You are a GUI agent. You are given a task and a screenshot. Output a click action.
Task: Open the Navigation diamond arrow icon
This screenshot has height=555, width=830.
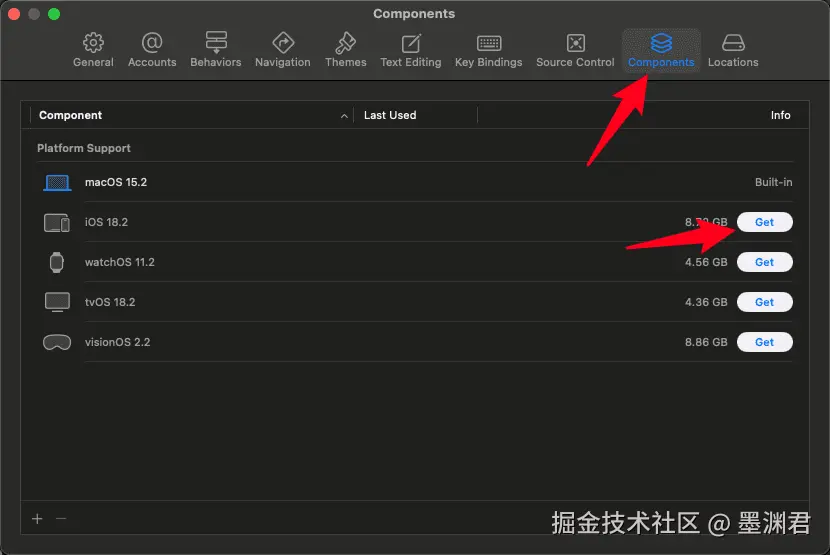point(283,43)
